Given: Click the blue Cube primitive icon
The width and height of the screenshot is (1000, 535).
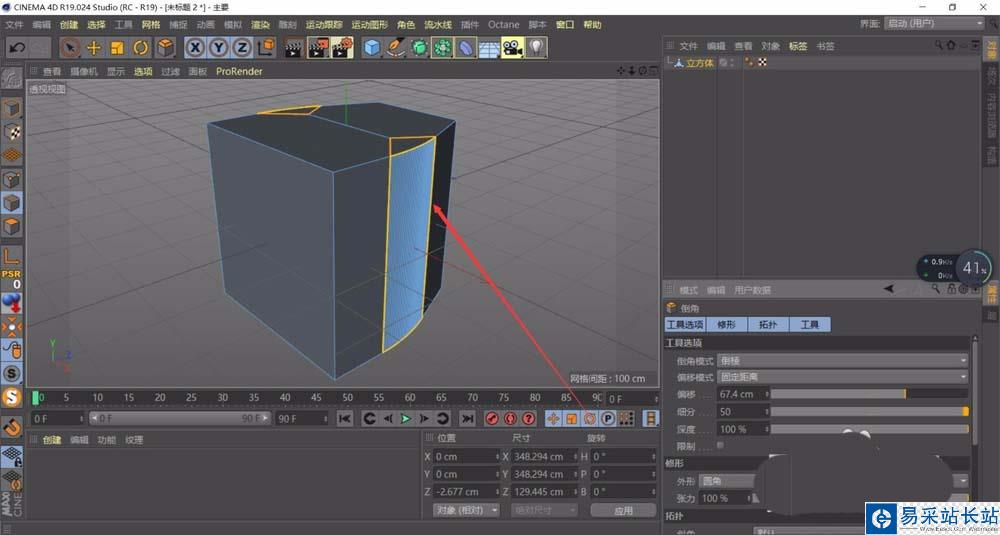Looking at the screenshot, I should [372, 47].
